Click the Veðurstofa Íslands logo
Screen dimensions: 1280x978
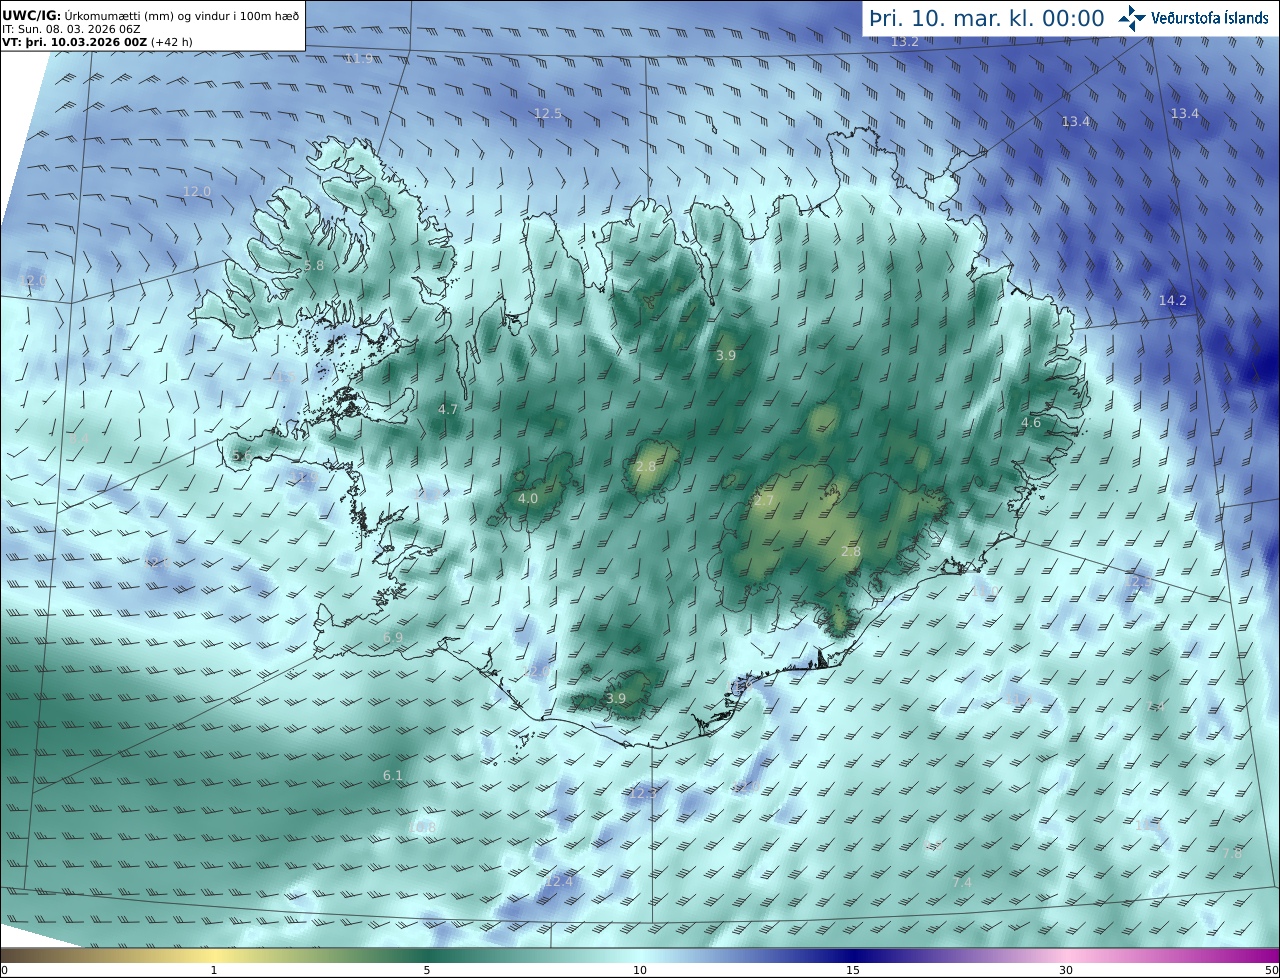1193,17
